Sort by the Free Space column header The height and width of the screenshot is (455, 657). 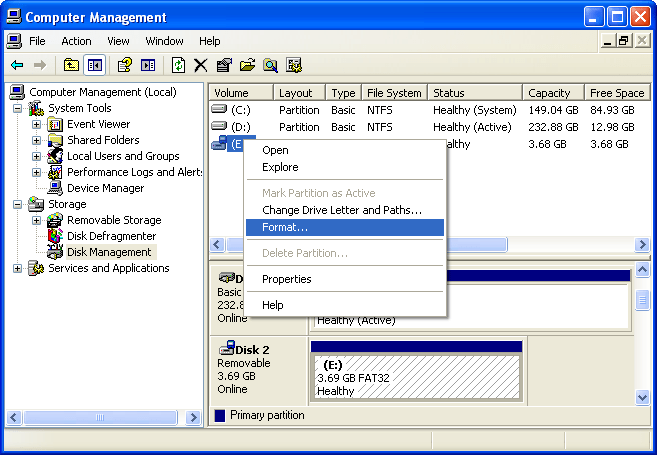(x=617, y=93)
